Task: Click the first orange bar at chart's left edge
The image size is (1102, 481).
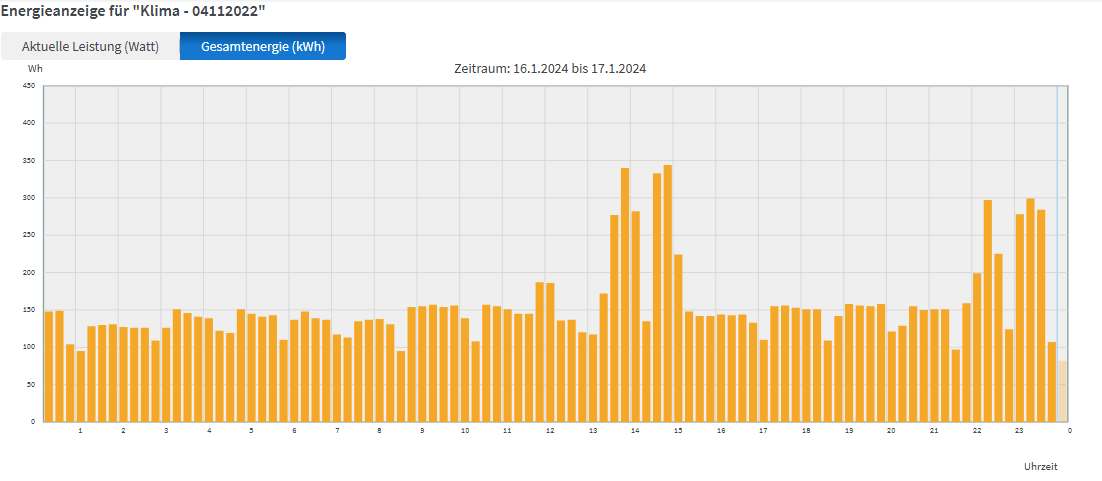Action: [49, 366]
